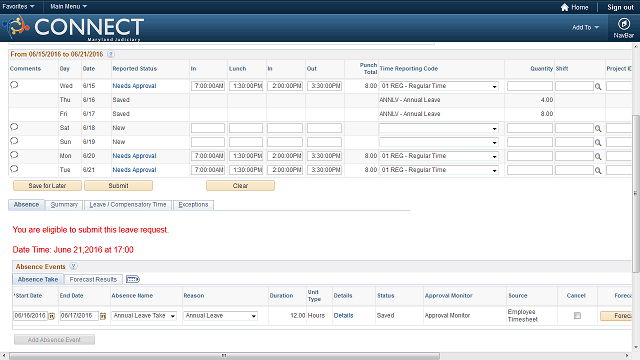640x360 pixels.
Task: Add comment for Mon 6/20 row
Action: 14,155
